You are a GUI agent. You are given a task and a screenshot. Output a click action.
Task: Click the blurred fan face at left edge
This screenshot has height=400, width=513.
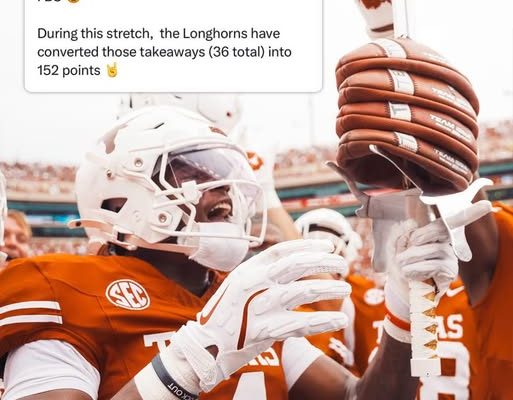point(15,235)
